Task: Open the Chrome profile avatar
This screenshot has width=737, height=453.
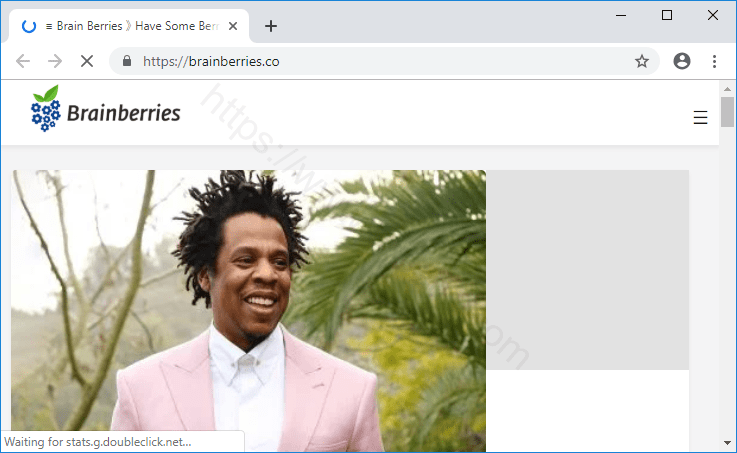Action: [x=682, y=61]
